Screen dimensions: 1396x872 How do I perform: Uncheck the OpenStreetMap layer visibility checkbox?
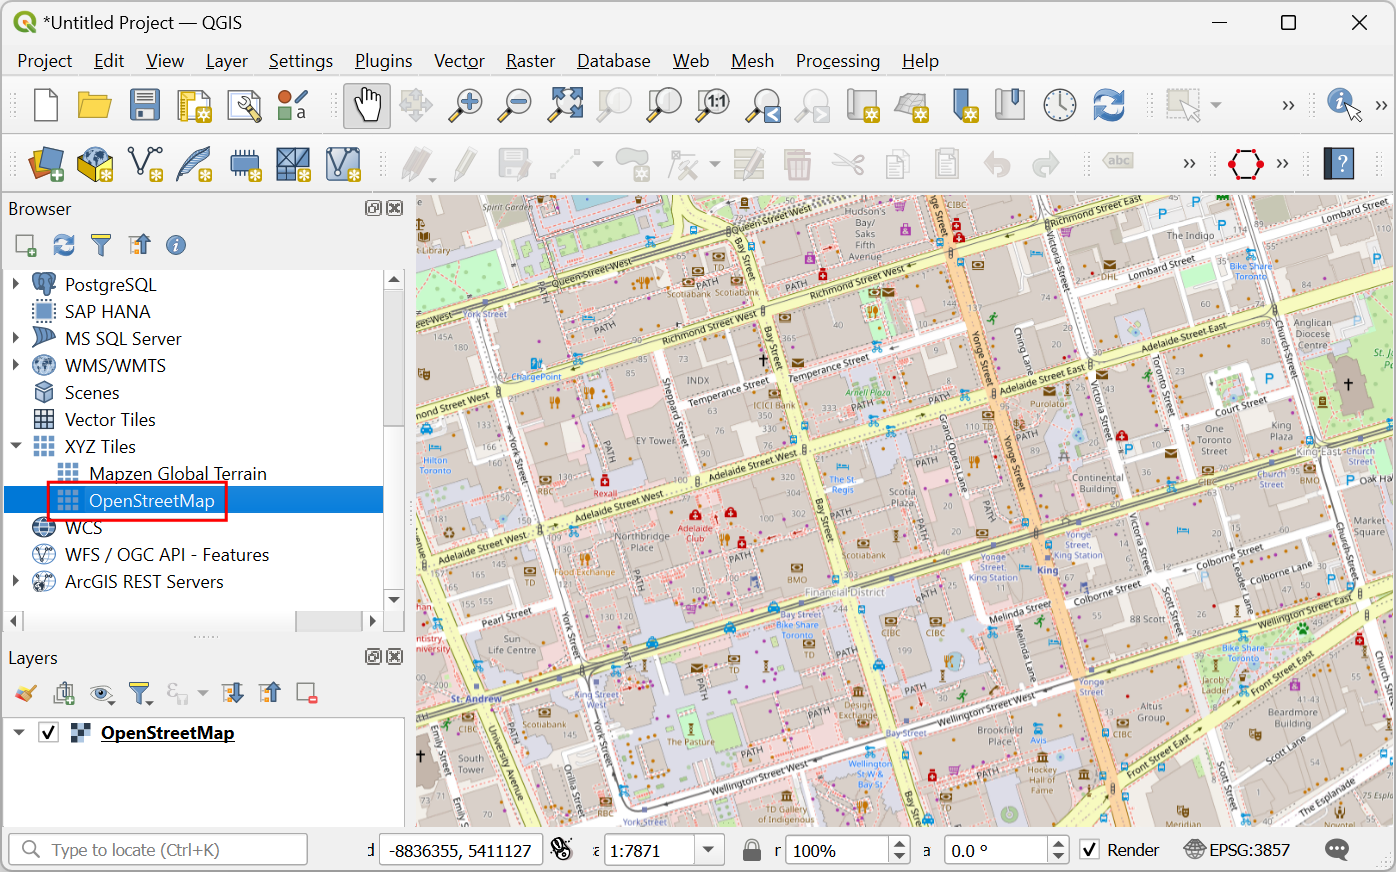pyautogui.click(x=48, y=733)
